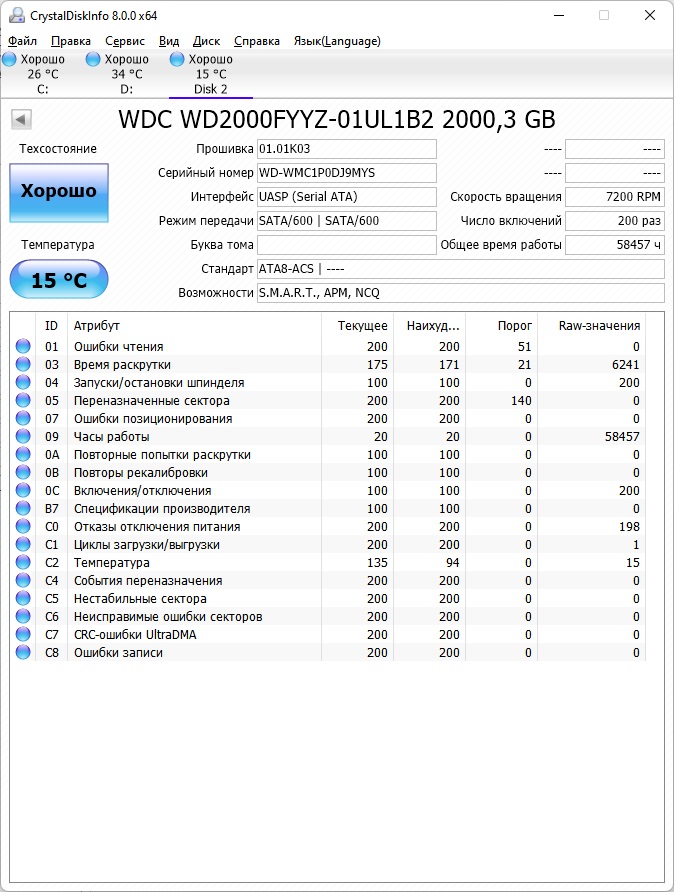Click the CrystalDiskInfo title bar app icon
675x892 pixels.
point(16,15)
